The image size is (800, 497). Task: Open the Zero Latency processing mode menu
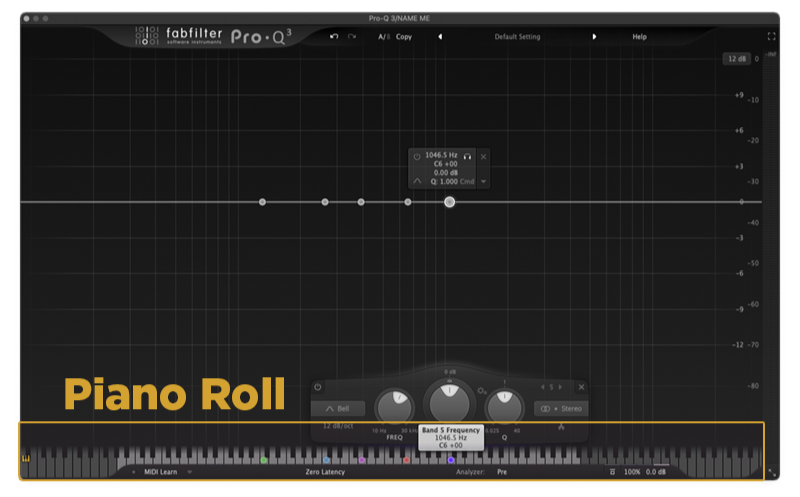tap(325, 472)
